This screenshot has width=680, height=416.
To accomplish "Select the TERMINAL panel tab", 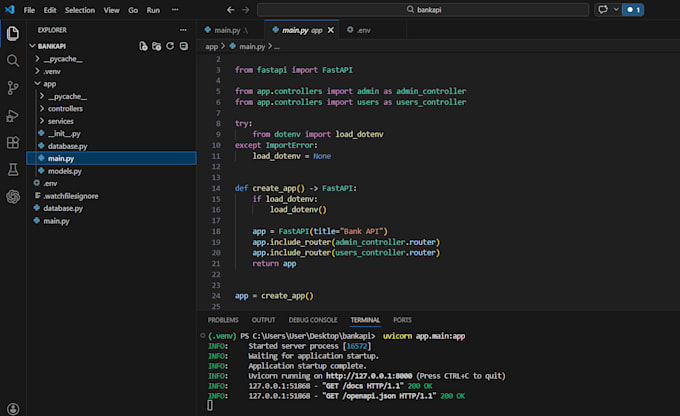I will pos(365,320).
